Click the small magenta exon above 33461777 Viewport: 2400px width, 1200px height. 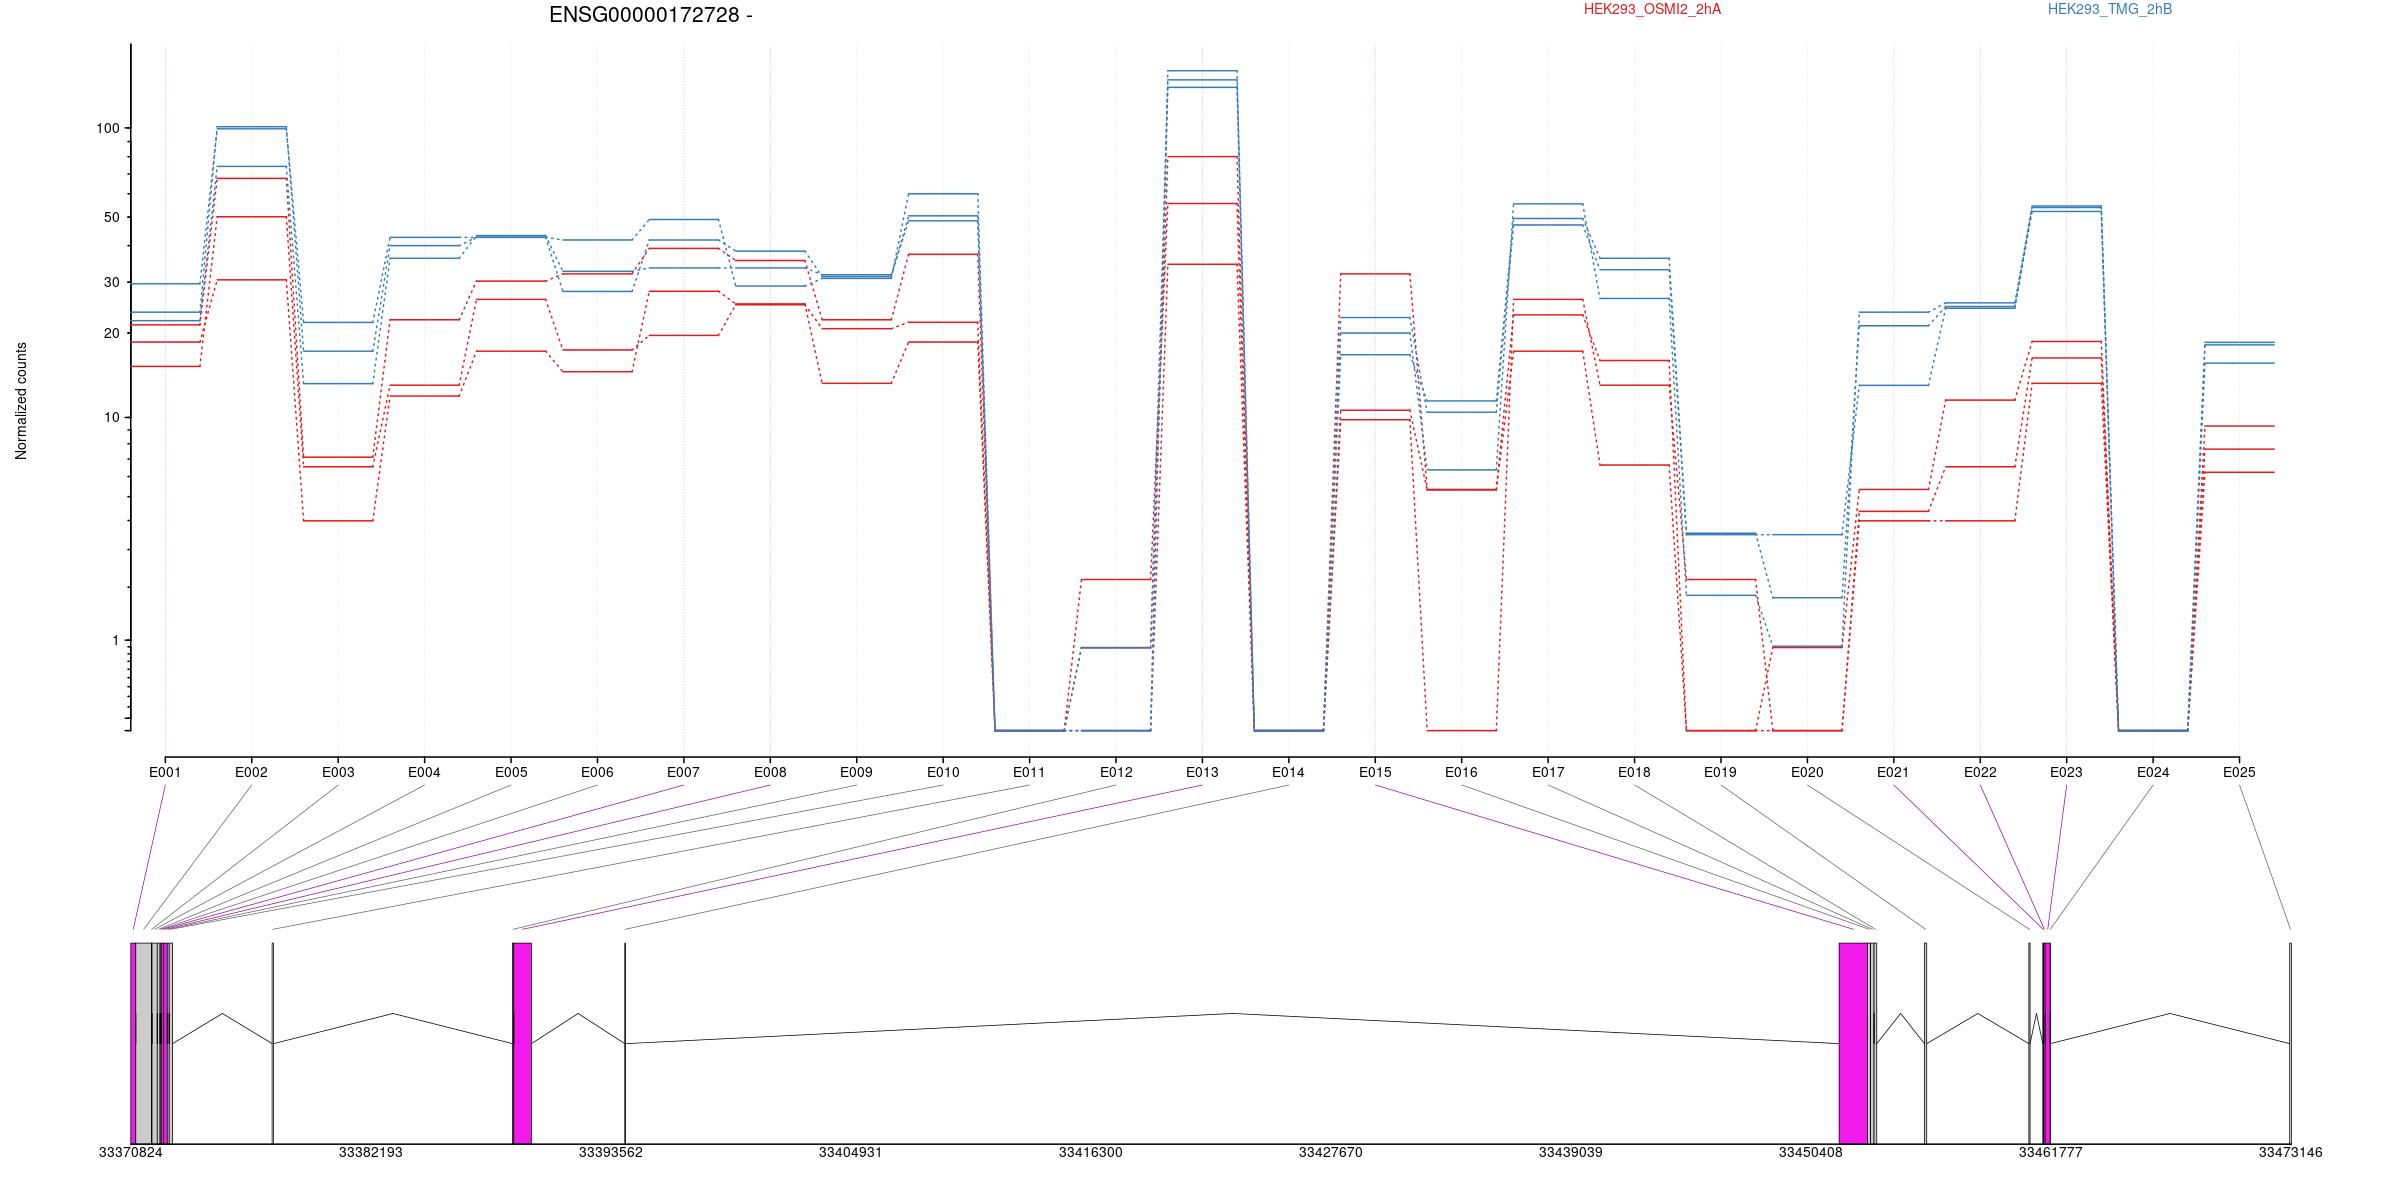2047,1043
